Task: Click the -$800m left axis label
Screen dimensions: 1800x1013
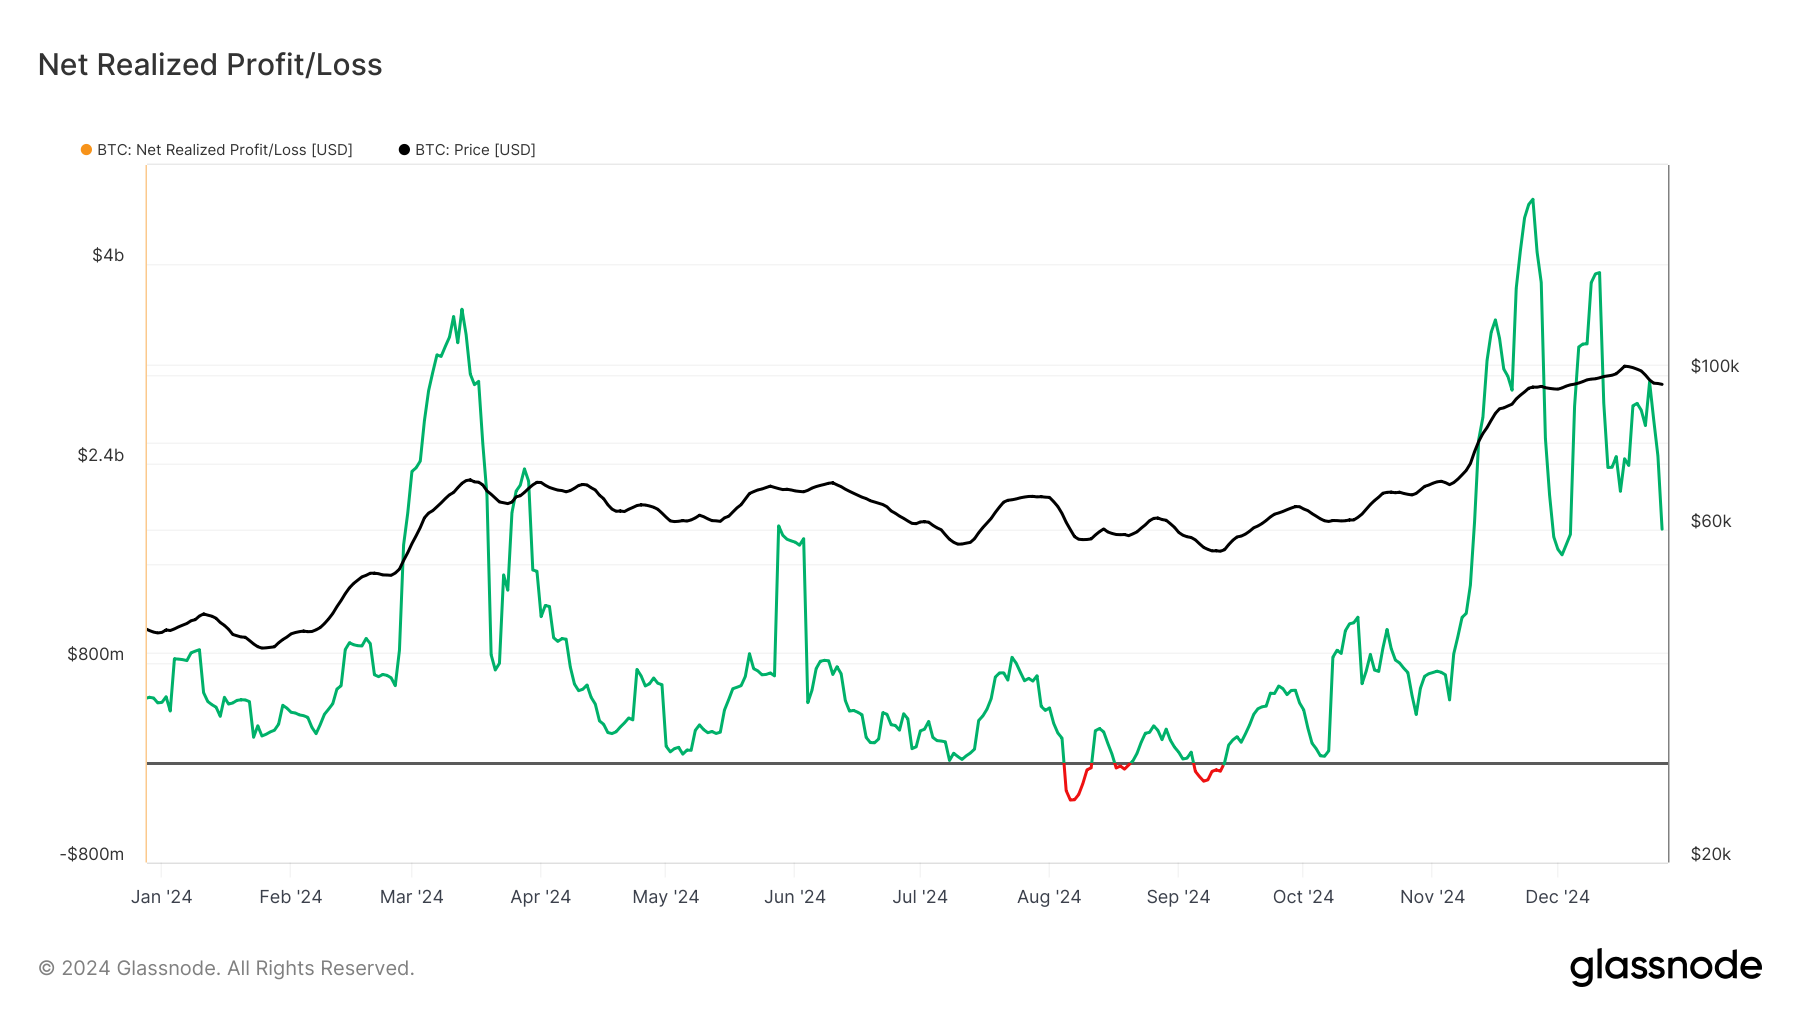Action: point(92,854)
